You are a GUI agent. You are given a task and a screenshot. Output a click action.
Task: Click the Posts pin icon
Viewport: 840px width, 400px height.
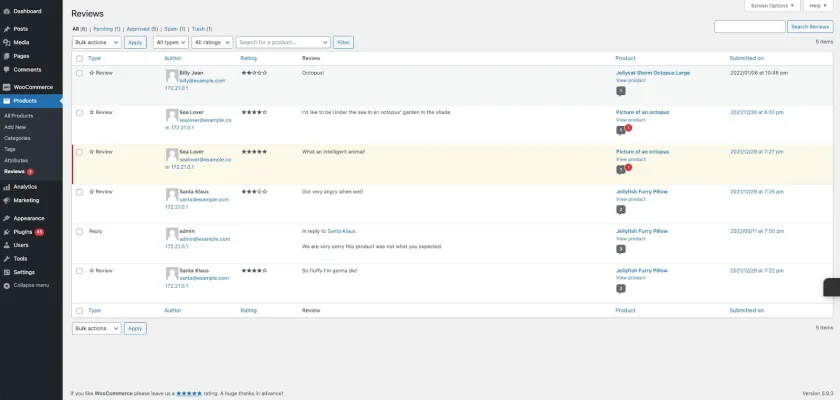[x=6, y=29]
